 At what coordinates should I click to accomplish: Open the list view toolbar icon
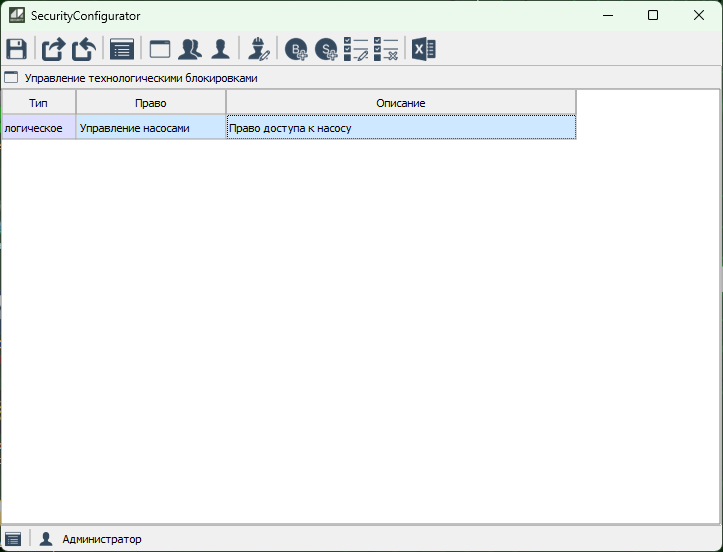point(122,49)
